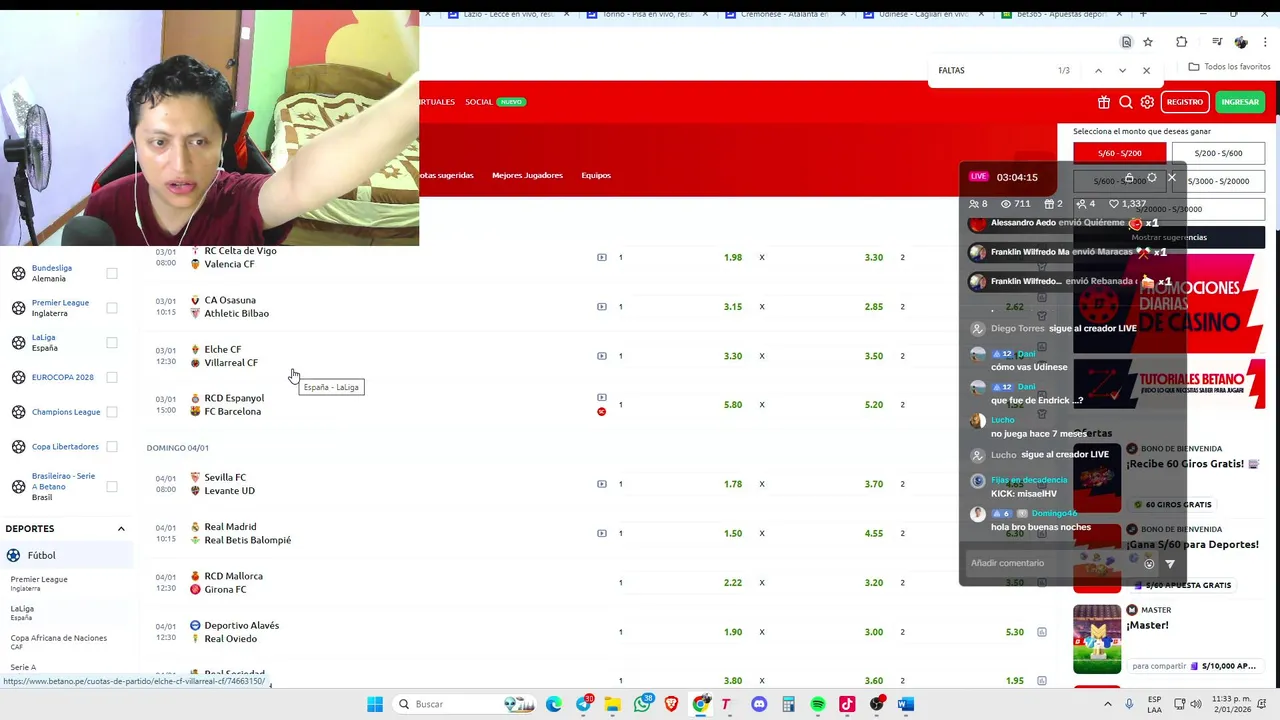Open the Windows Start menu
Viewport: 1280px width, 720px height.
click(x=375, y=704)
